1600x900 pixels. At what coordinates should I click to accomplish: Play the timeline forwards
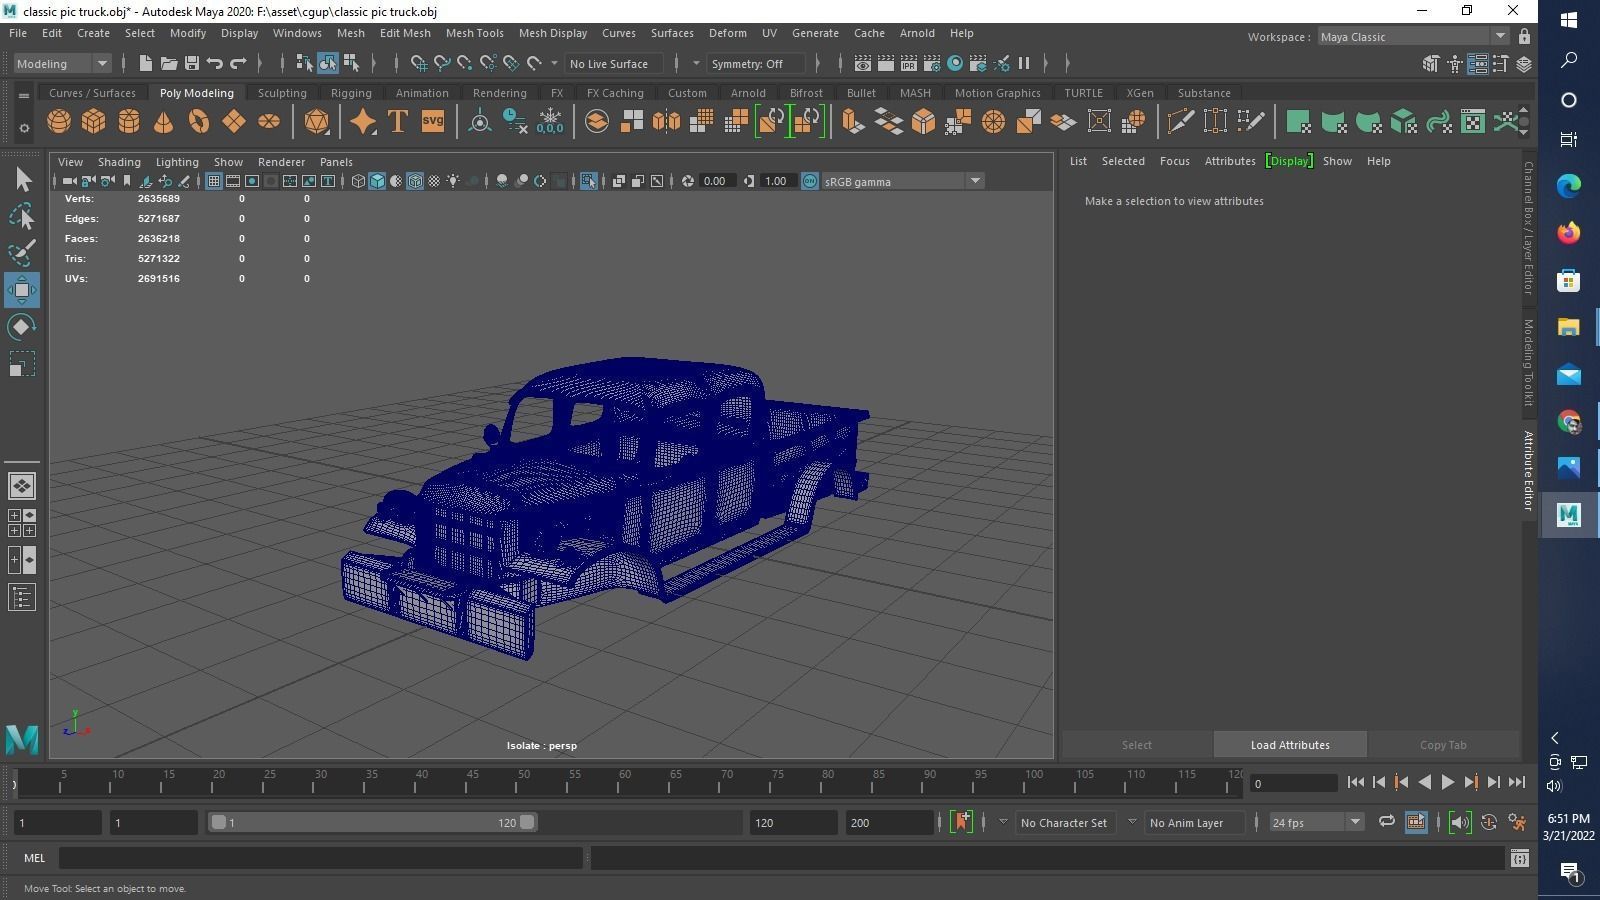click(x=1447, y=783)
